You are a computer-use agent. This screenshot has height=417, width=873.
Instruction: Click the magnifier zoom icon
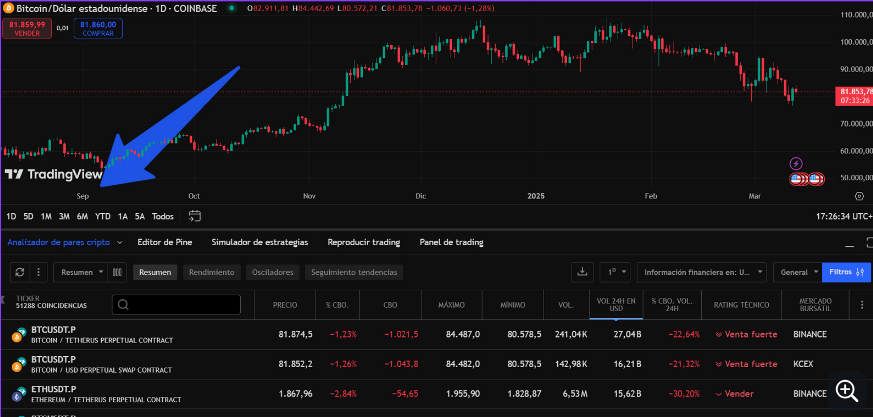[x=847, y=390]
